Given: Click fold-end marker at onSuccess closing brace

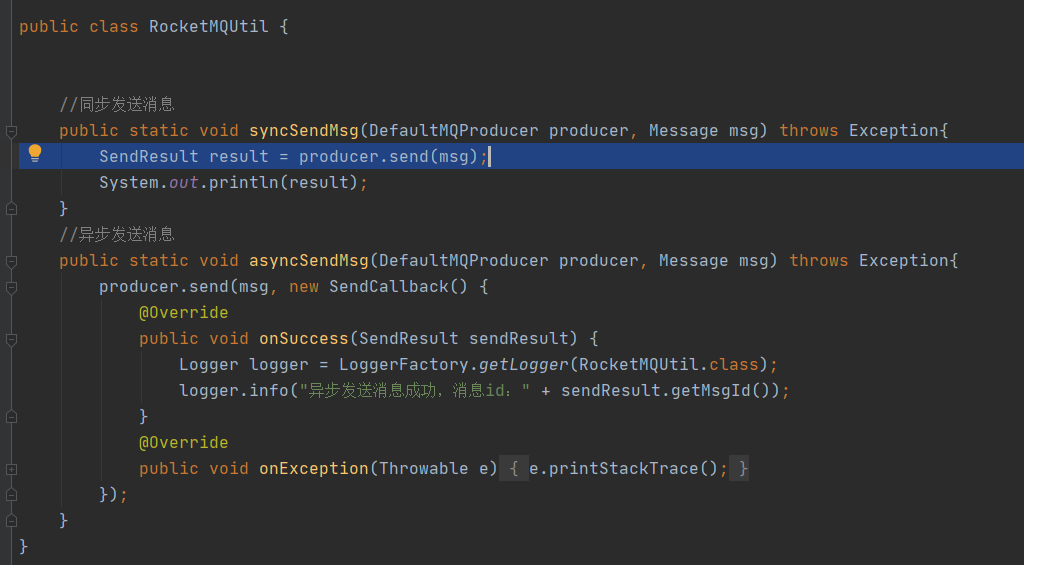Looking at the screenshot, I should [11, 417].
